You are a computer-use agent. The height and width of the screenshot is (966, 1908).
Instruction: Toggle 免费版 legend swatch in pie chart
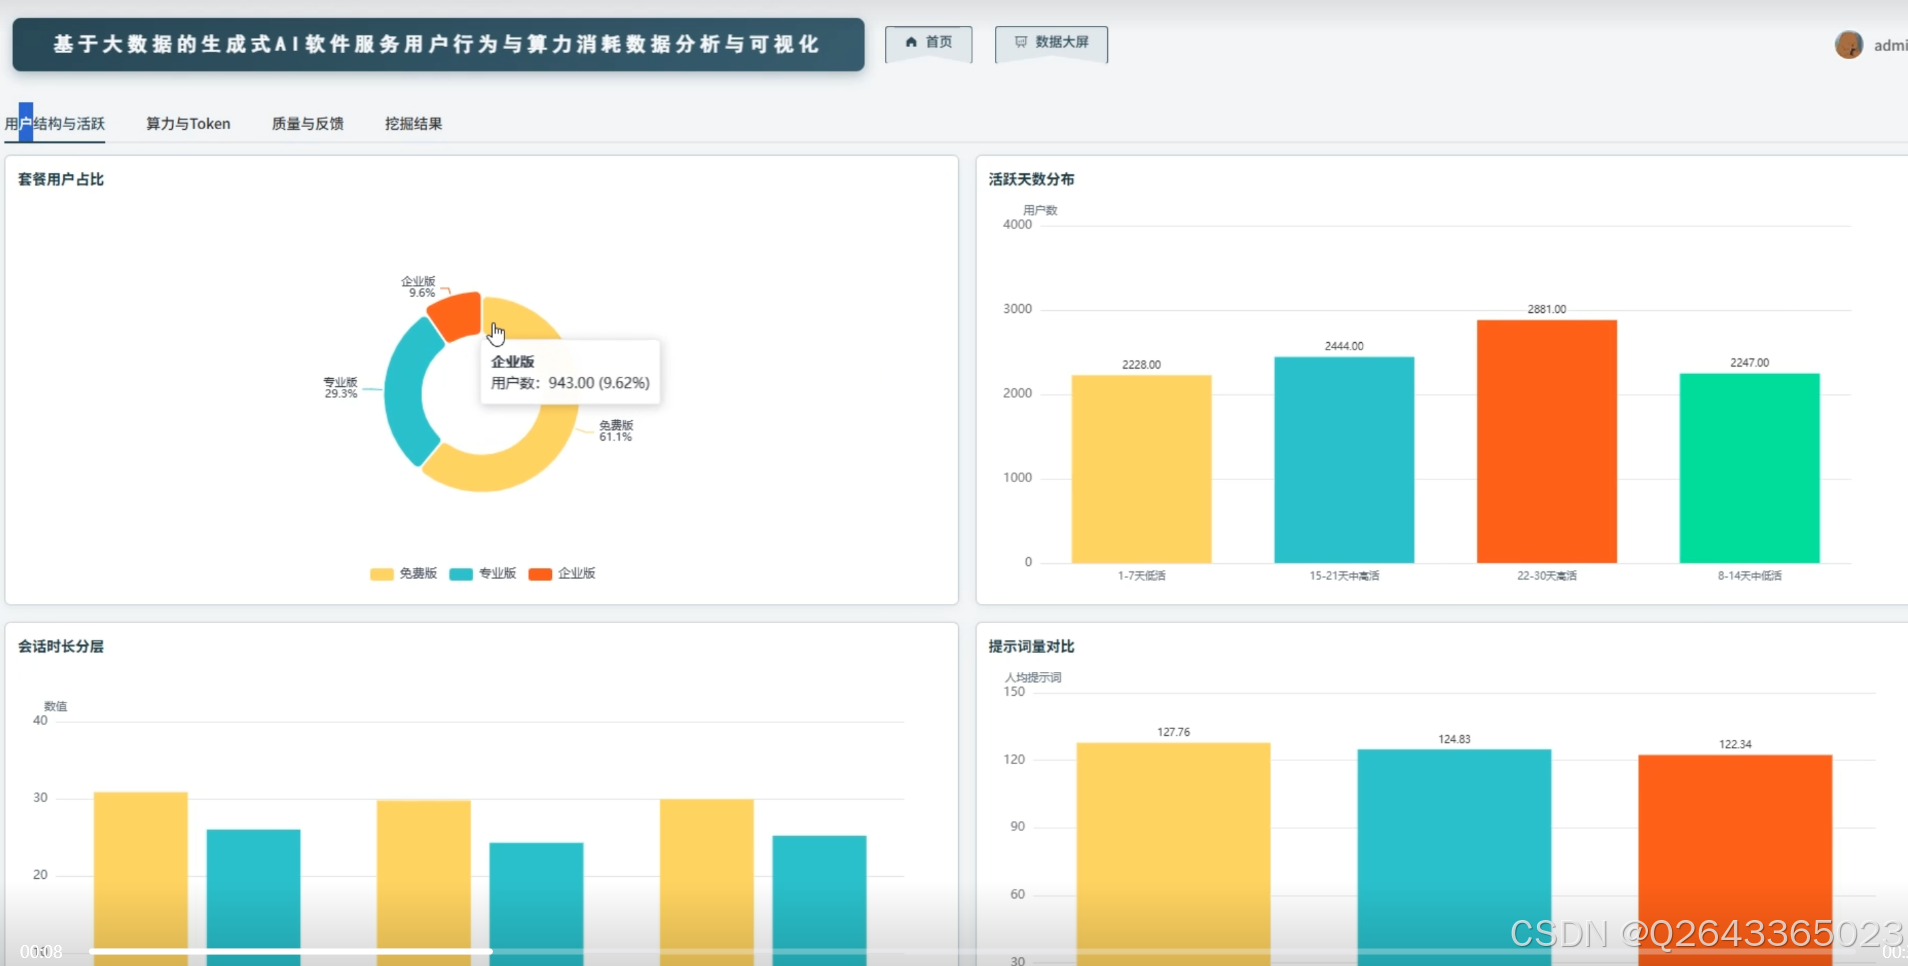381,574
